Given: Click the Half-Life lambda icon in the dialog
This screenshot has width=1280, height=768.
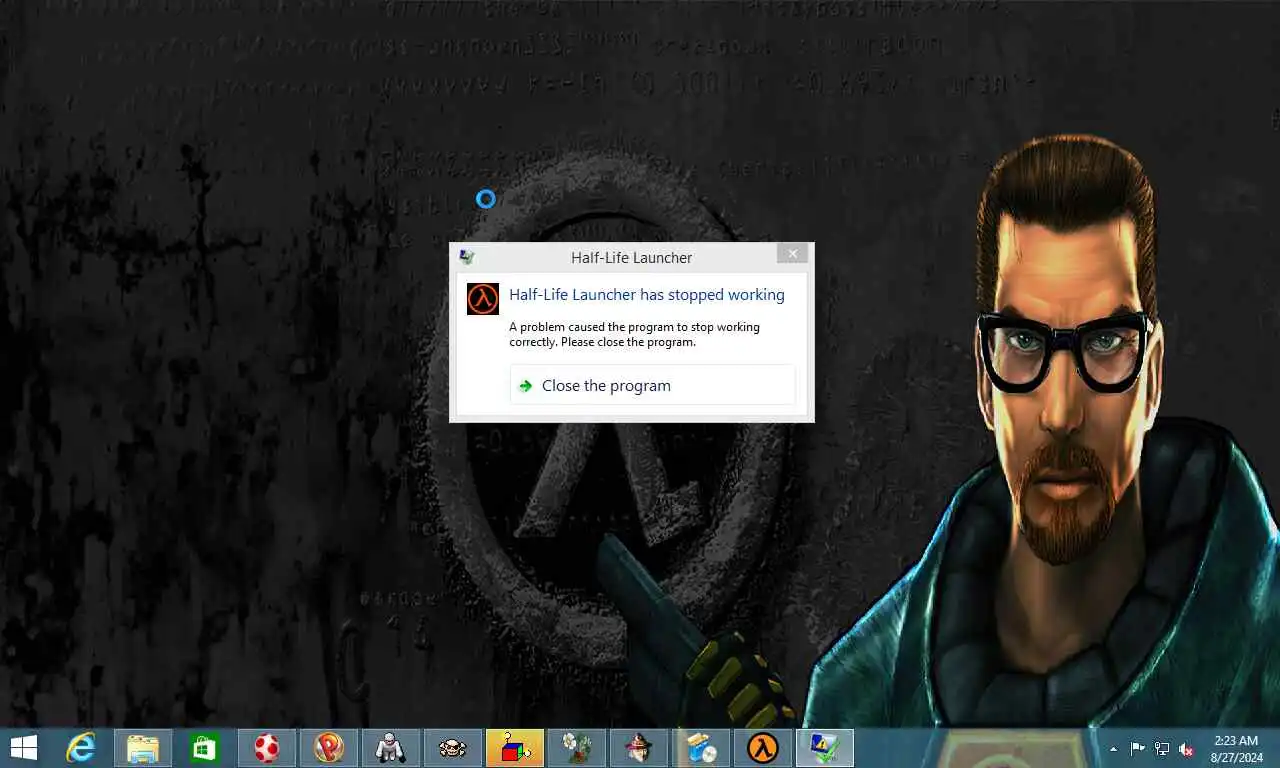Looking at the screenshot, I should 483,298.
